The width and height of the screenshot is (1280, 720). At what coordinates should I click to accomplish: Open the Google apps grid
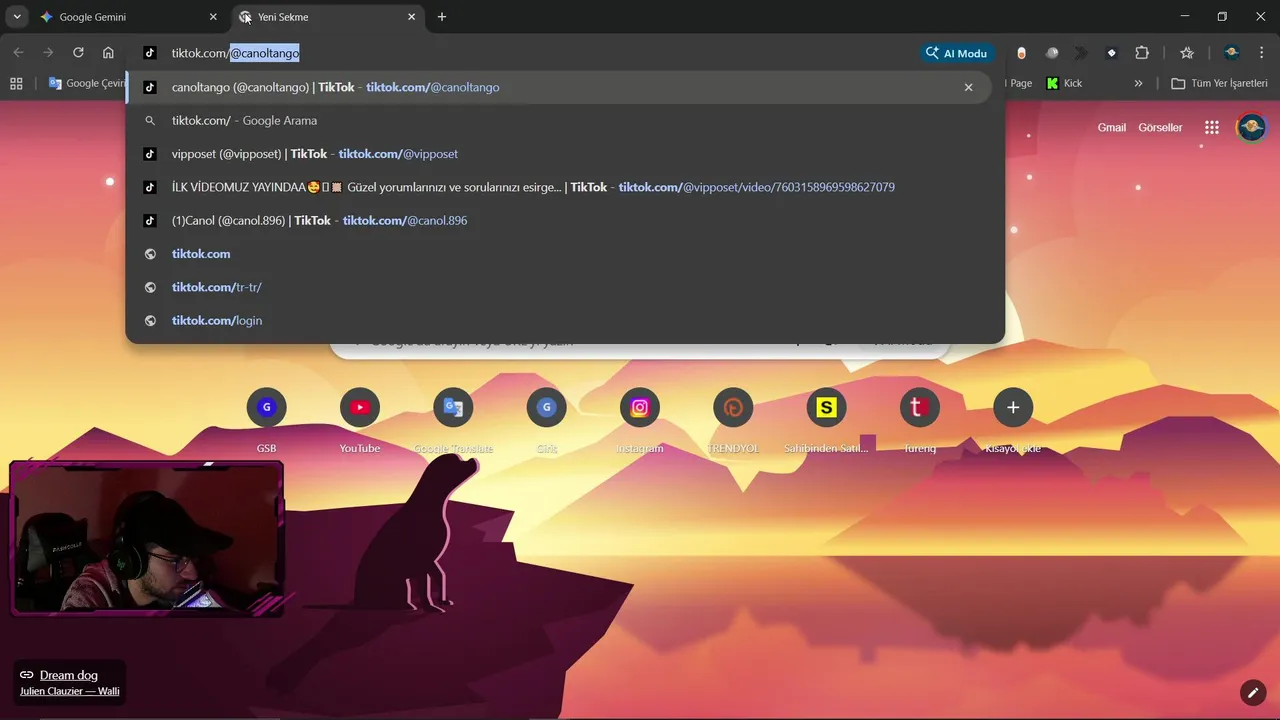[1212, 127]
